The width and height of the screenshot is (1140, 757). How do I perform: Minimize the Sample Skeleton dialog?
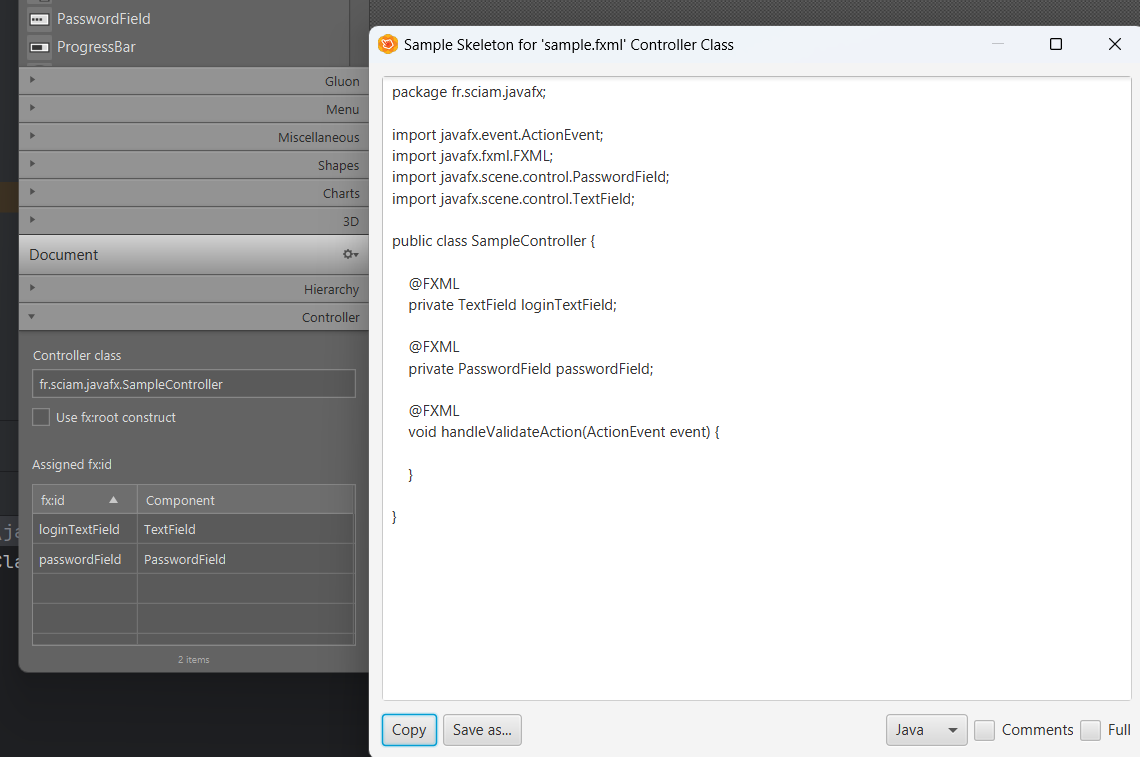[998, 44]
